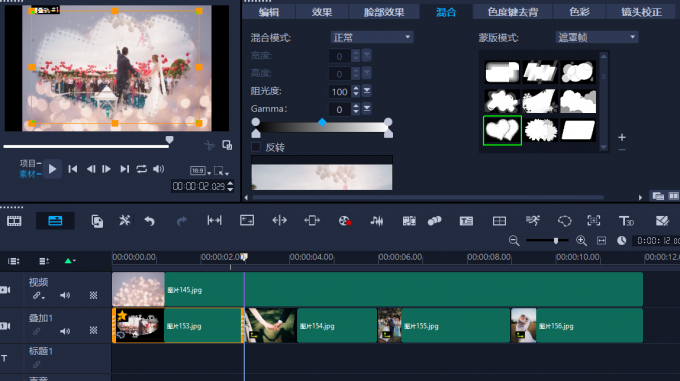Zoom in the timeline

pos(581,241)
